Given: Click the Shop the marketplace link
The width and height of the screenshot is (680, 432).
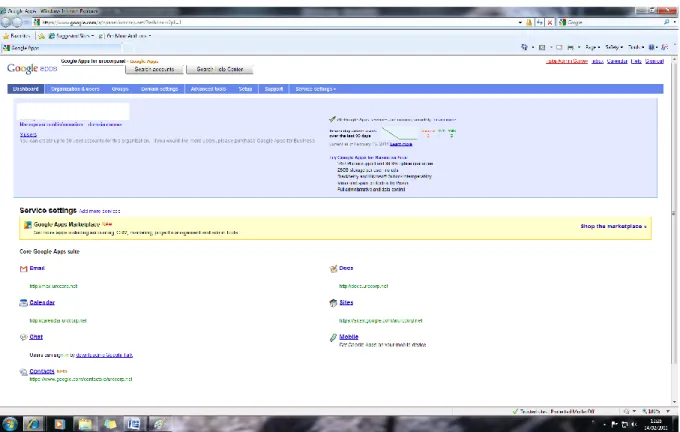Looking at the screenshot, I should coord(613,226).
